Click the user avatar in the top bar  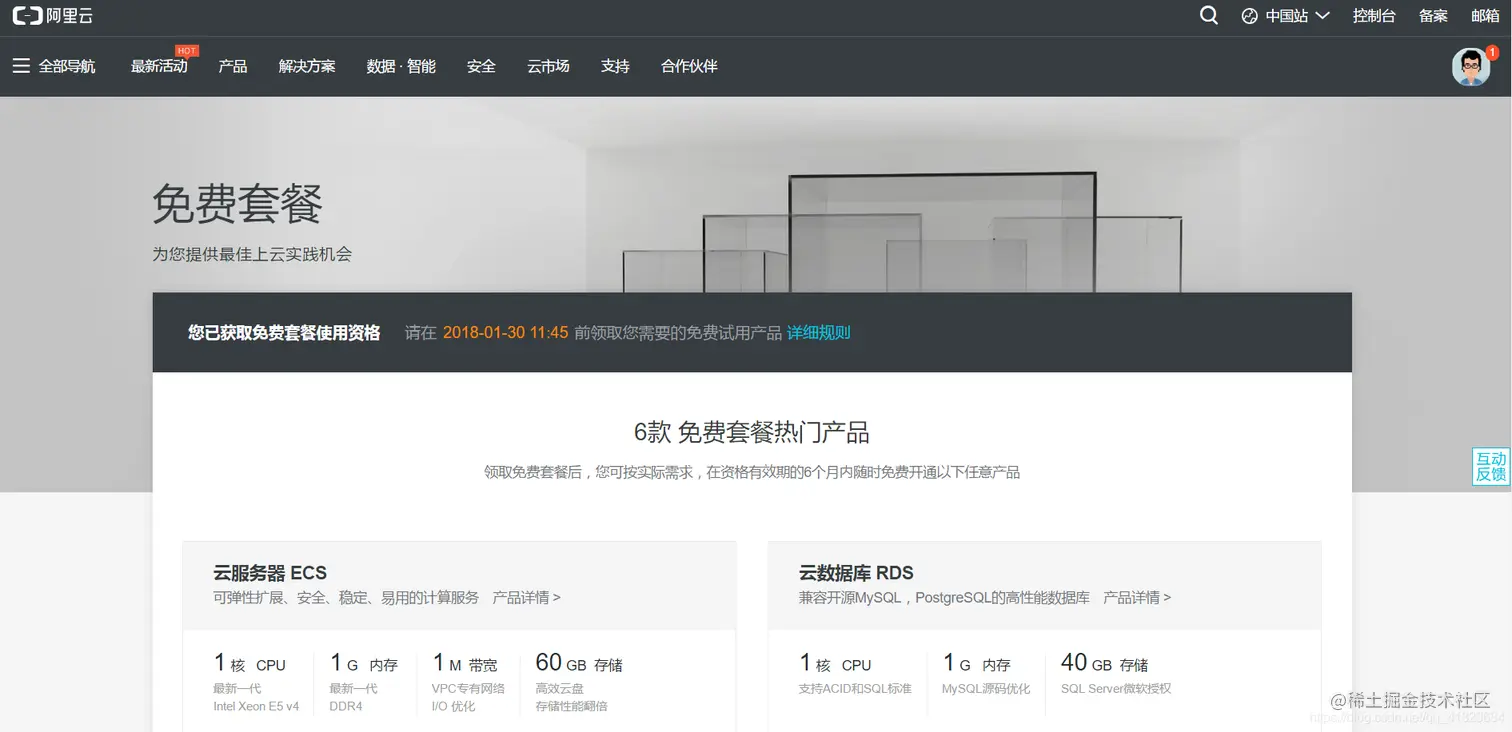[1470, 68]
